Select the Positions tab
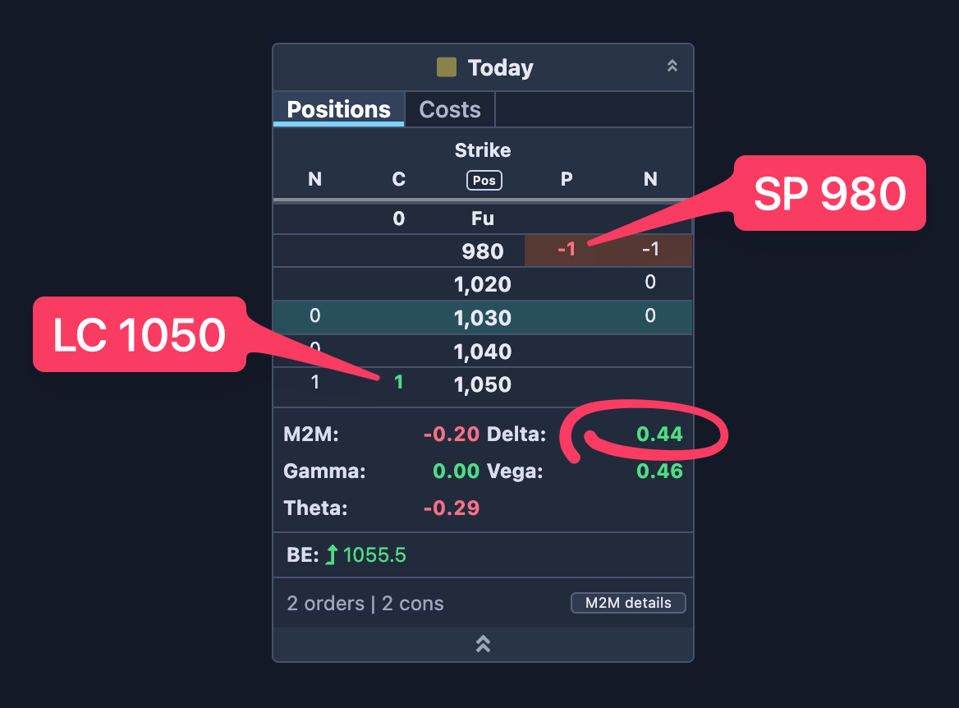 338,109
